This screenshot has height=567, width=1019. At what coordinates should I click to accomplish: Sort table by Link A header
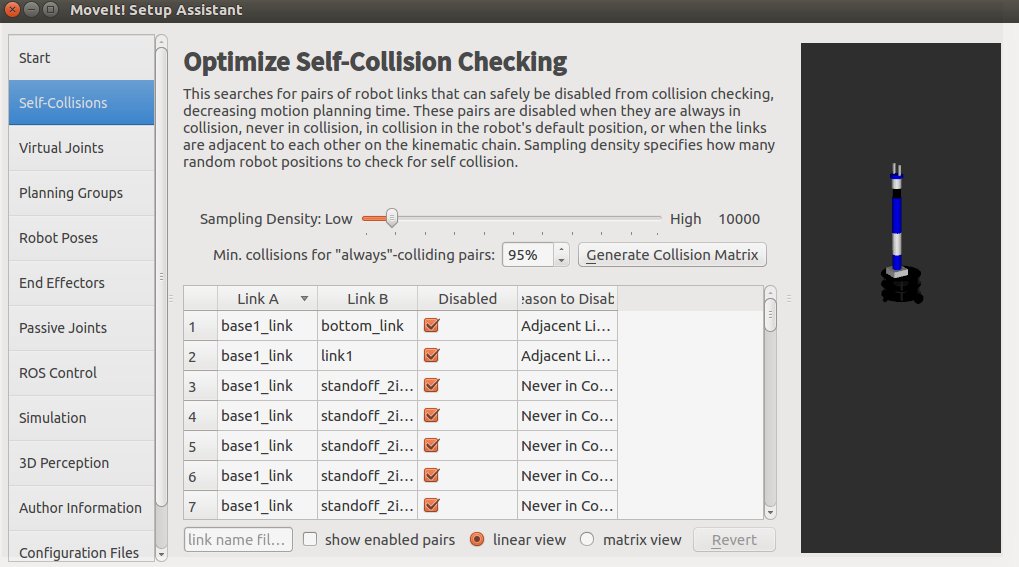click(x=267, y=298)
